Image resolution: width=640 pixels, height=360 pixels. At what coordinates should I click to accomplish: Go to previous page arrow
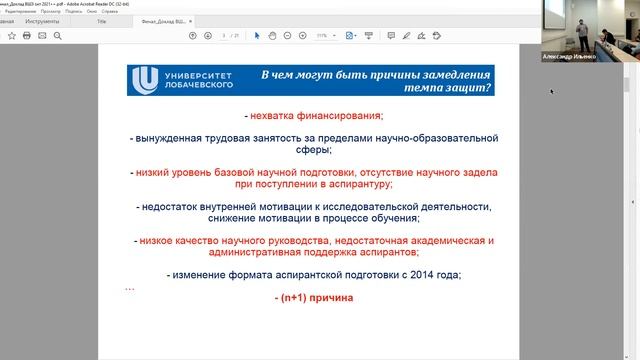click(193, 36)
